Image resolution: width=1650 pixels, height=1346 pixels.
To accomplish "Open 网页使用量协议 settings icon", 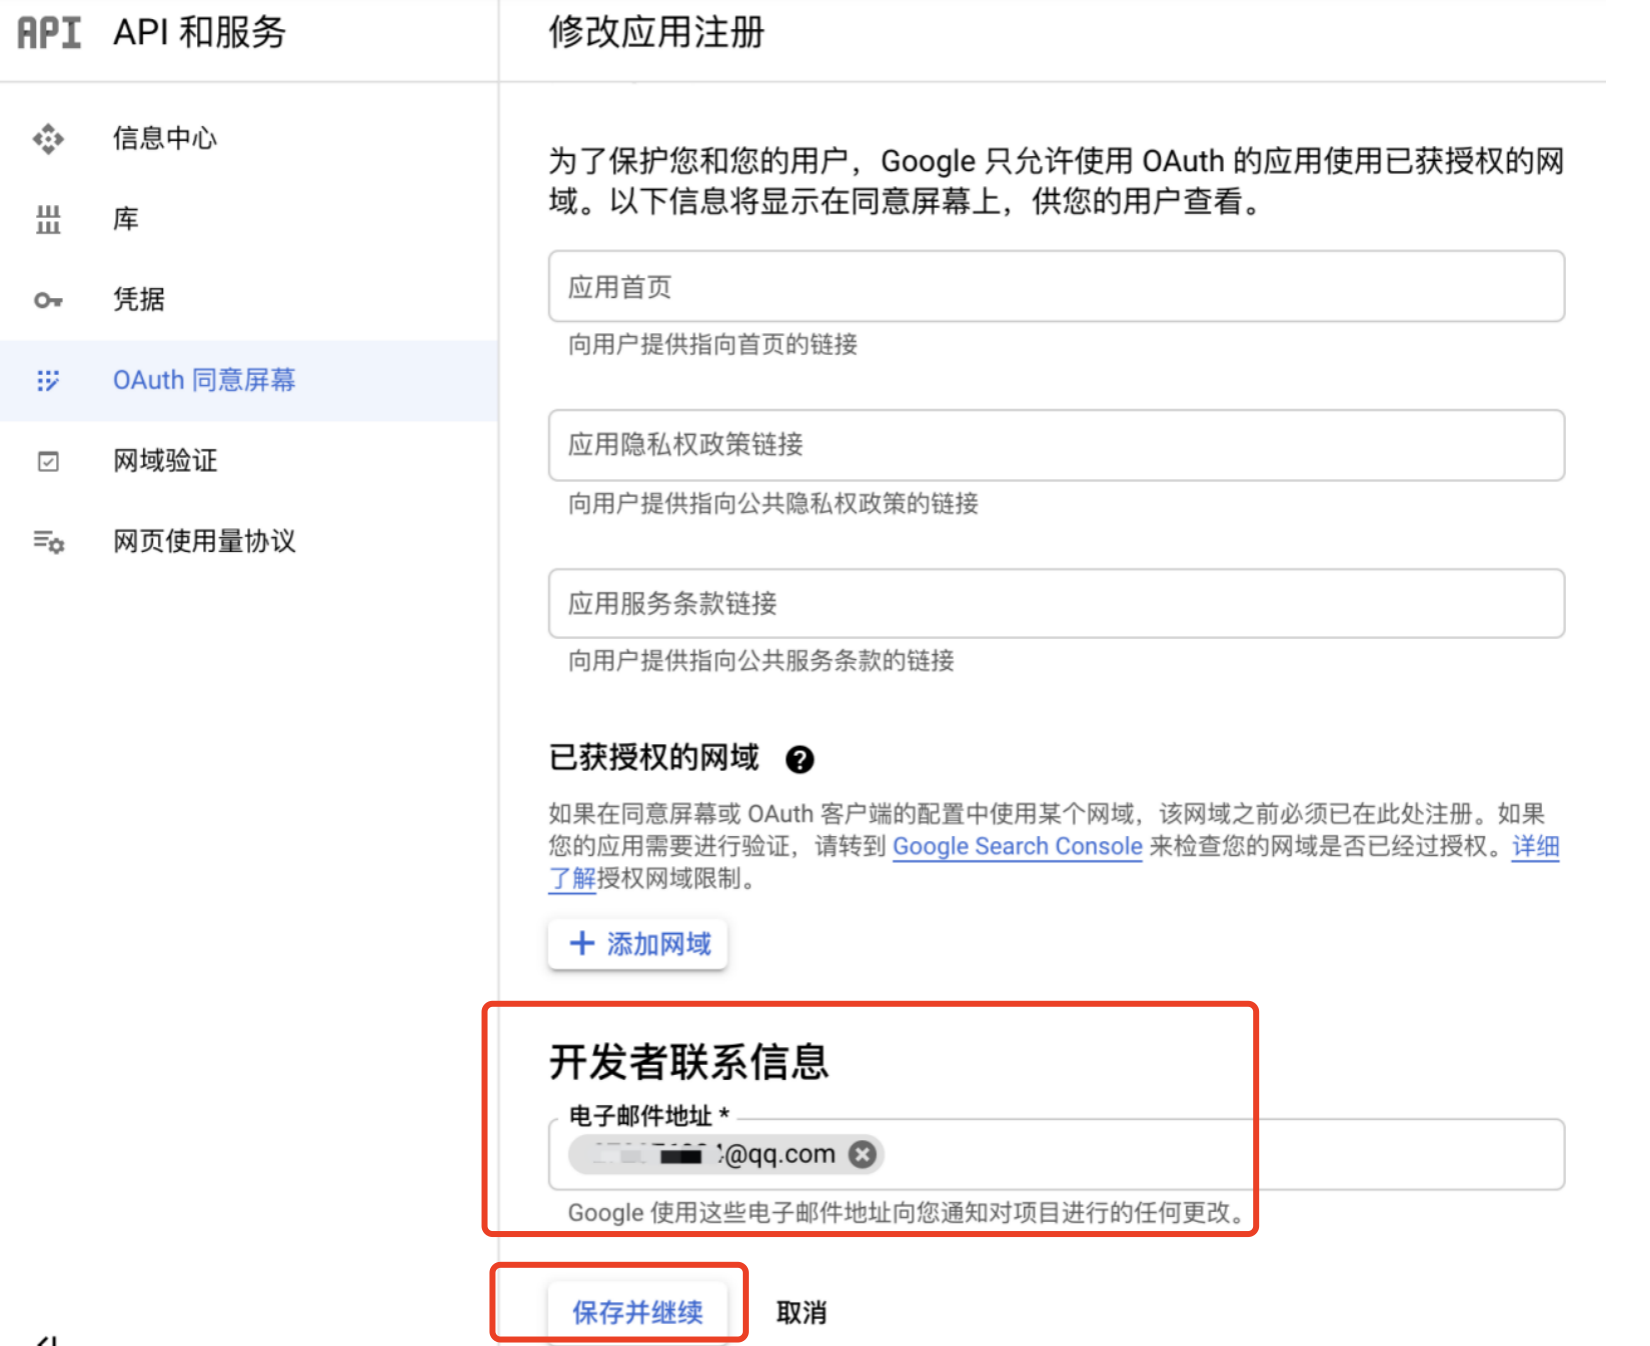I will point(47,542).
